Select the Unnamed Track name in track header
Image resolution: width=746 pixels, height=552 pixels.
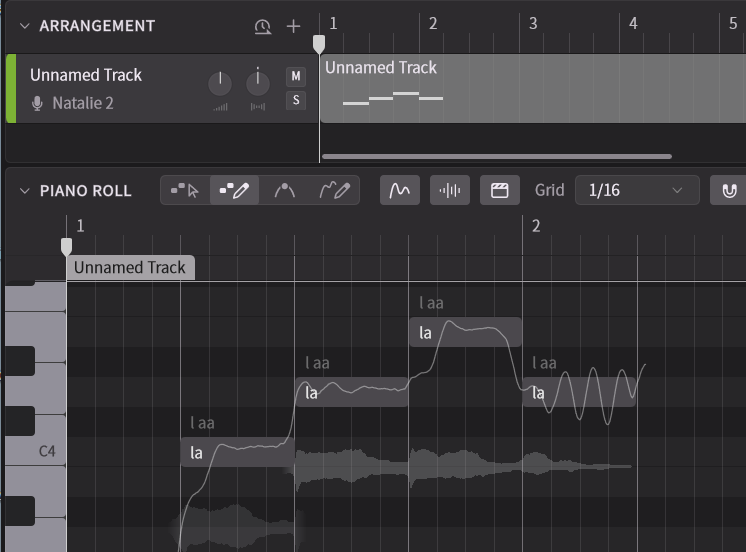pyautogui.click(x=86, y=75)
